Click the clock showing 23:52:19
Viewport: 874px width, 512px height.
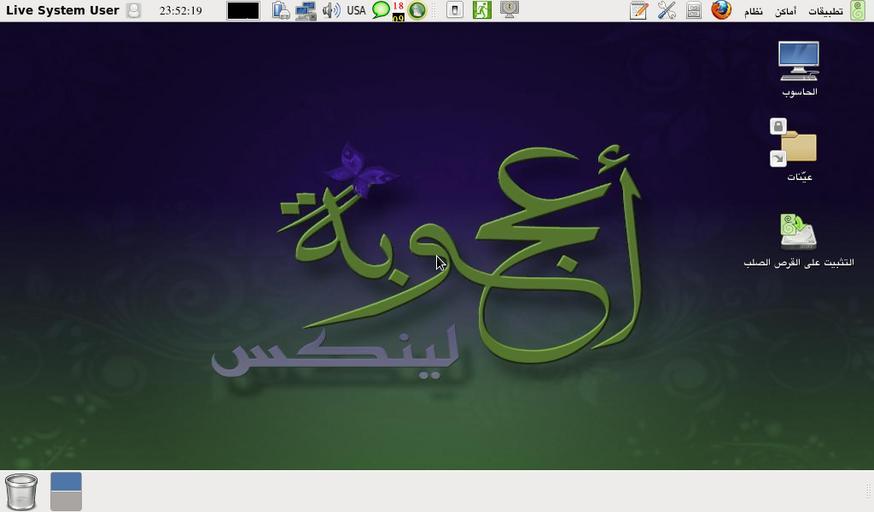181,11
